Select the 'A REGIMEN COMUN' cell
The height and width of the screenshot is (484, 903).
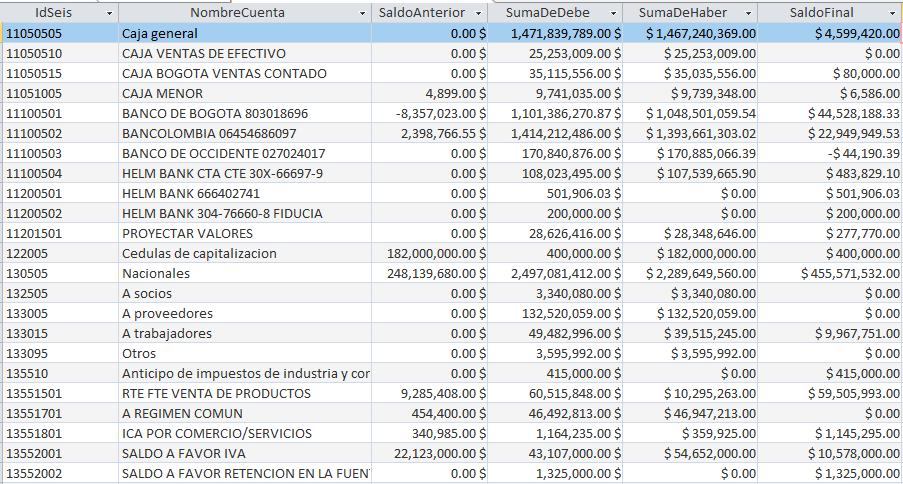pyautogui.click(x=245, y=414)
